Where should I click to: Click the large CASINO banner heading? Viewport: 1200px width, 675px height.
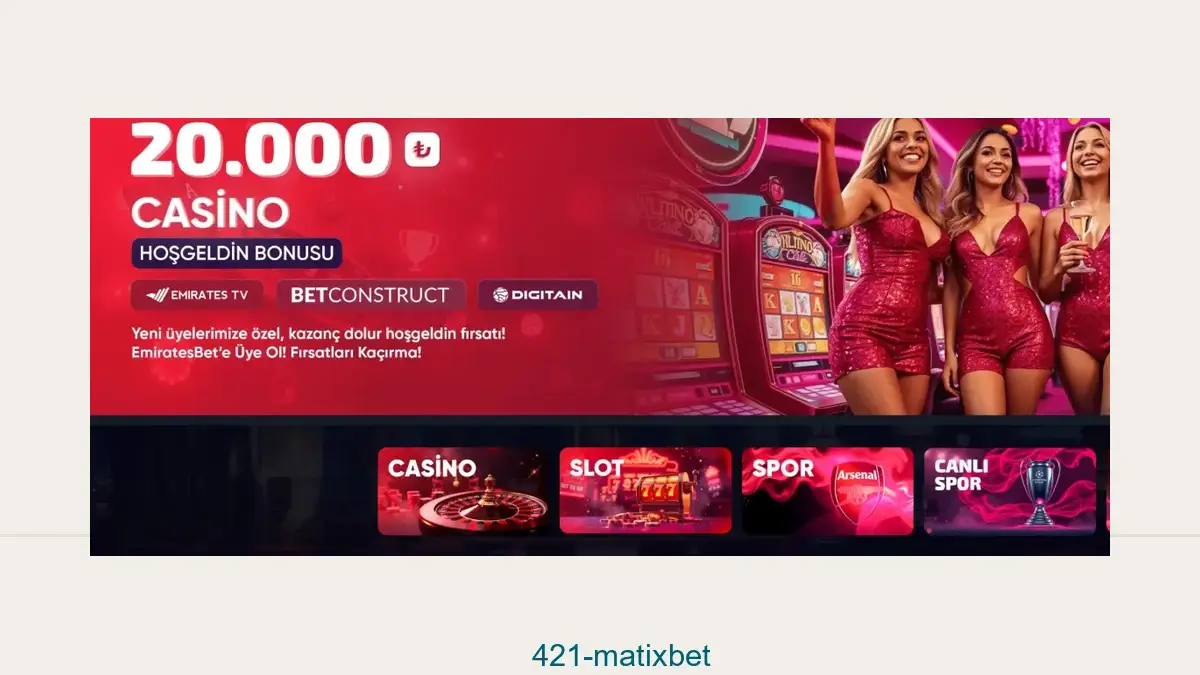click(210, 211)
